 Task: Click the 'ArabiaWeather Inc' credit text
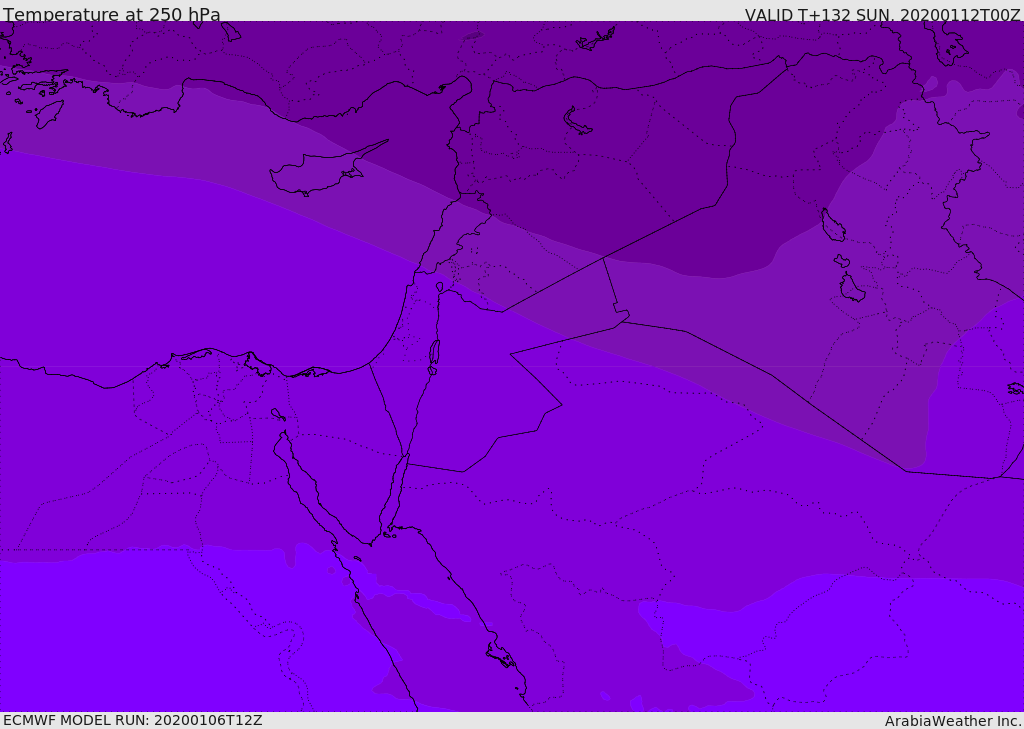[x=952, y=721]
